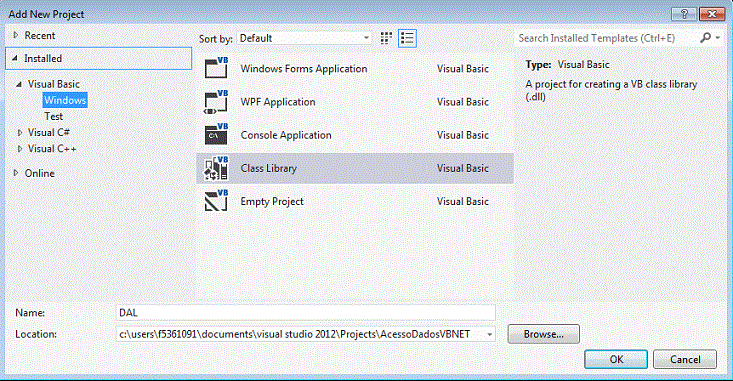Select the Visual Basic tree label

(54, 84)
